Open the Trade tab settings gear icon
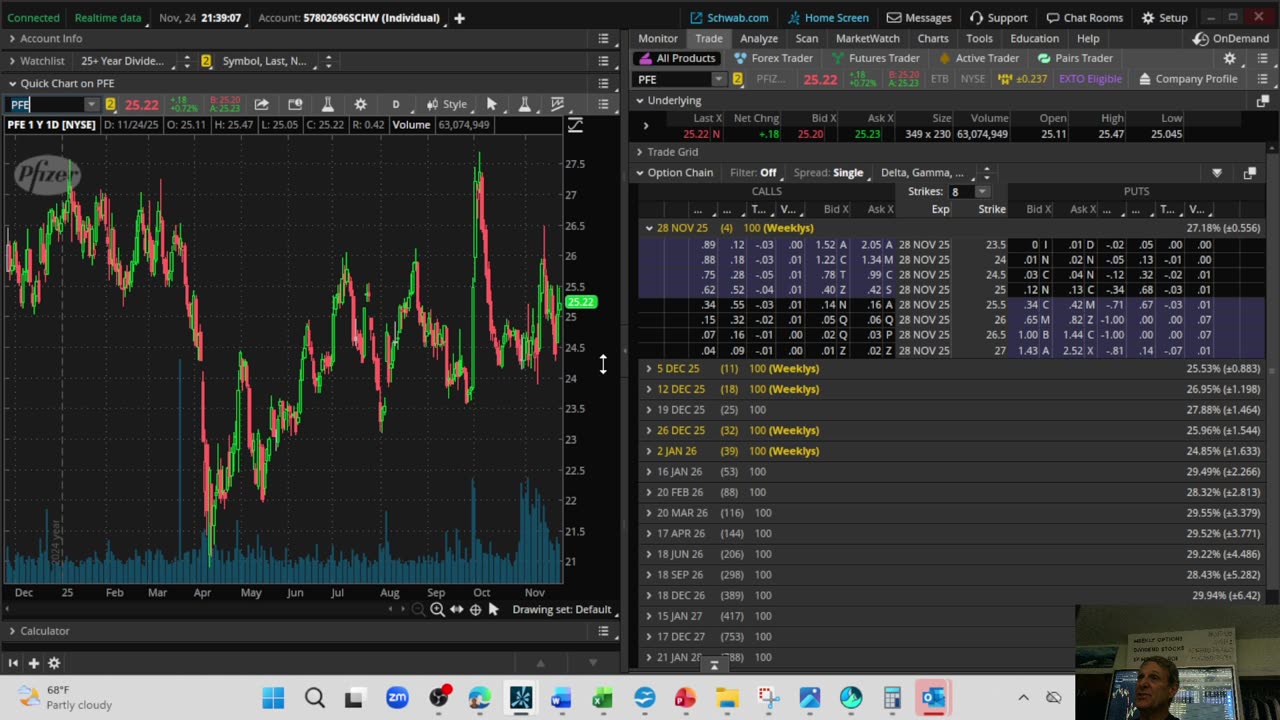Image resolution: width=1280 pixels, height=720 pixels. [x=1230, y=59]
